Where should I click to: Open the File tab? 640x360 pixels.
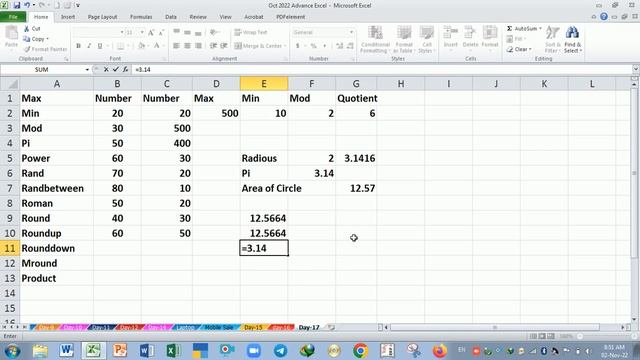coord(13,17)
